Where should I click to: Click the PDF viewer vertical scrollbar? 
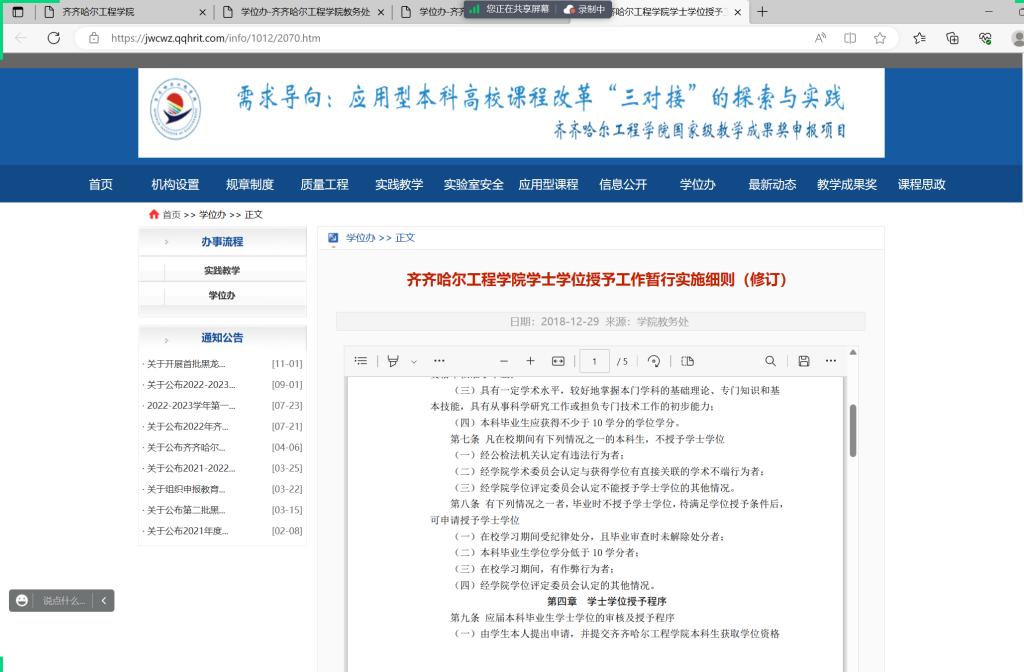[853, 430]
